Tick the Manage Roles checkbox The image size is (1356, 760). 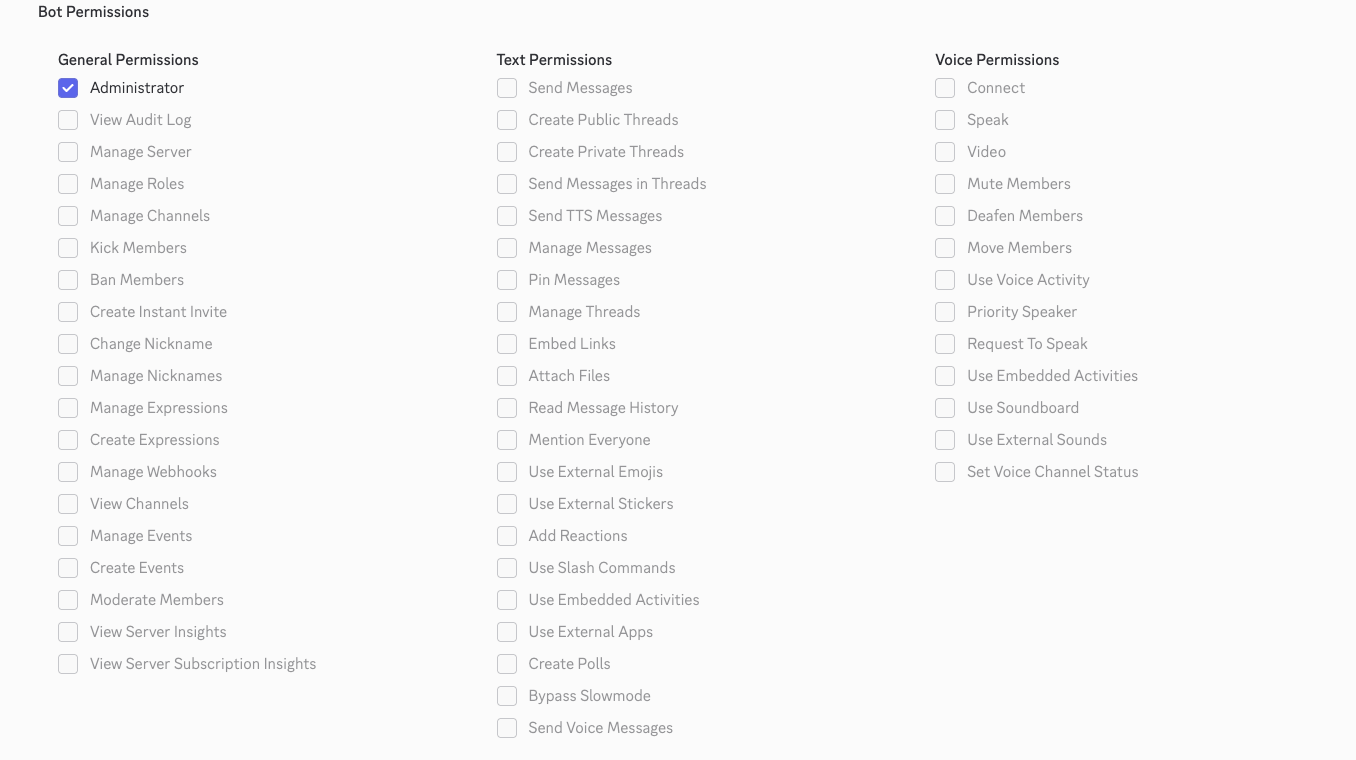pos(68,184)
